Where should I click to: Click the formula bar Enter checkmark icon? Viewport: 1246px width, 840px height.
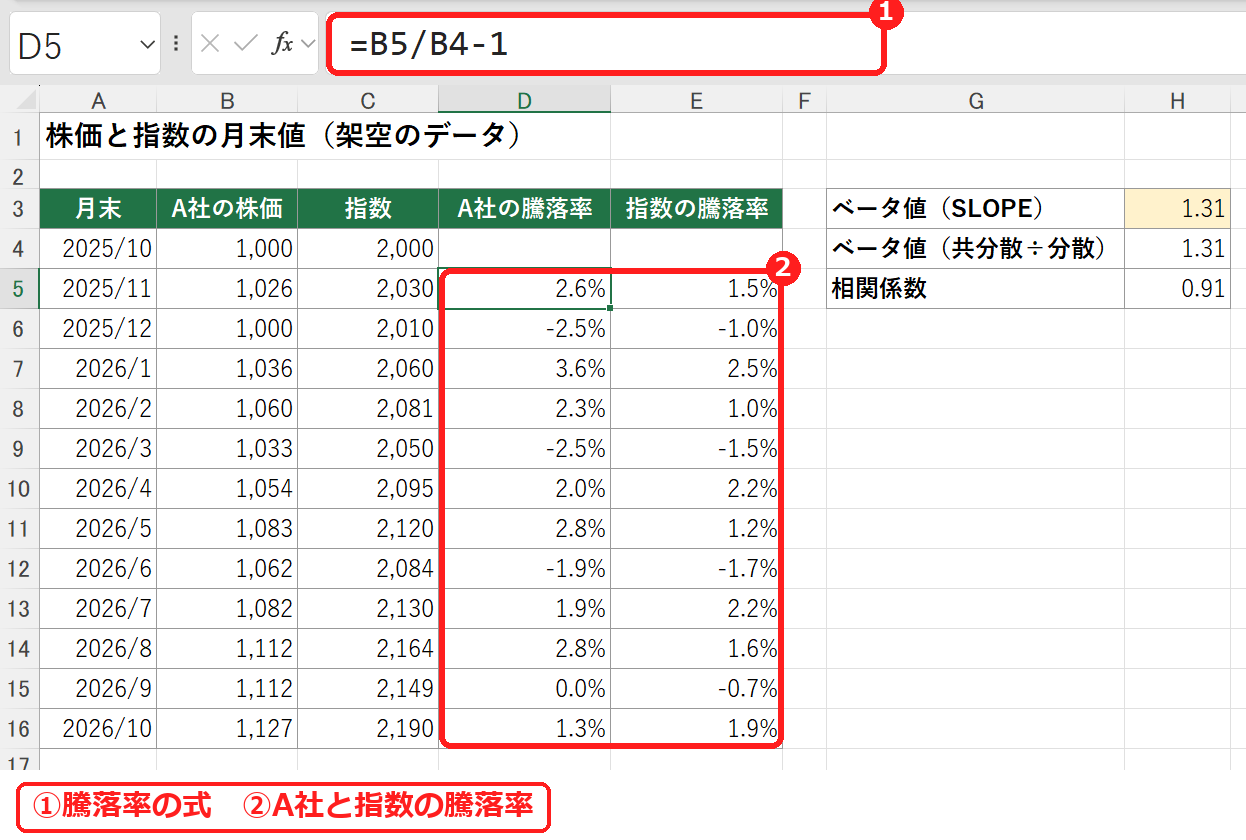point(245,44)
